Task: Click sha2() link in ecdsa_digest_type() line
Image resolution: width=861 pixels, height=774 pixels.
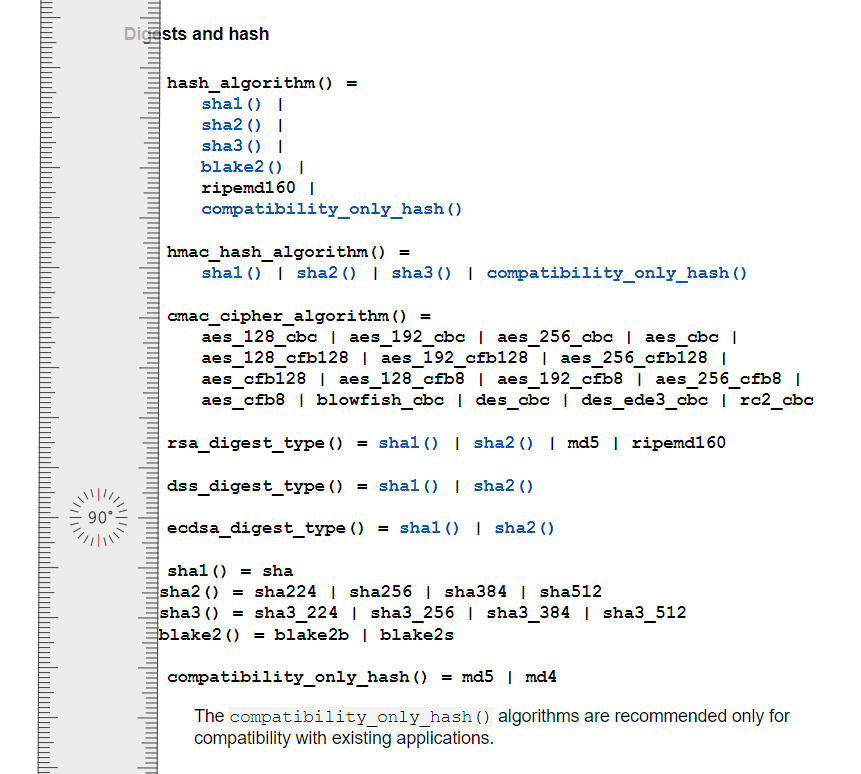Action: click(524, 528)
